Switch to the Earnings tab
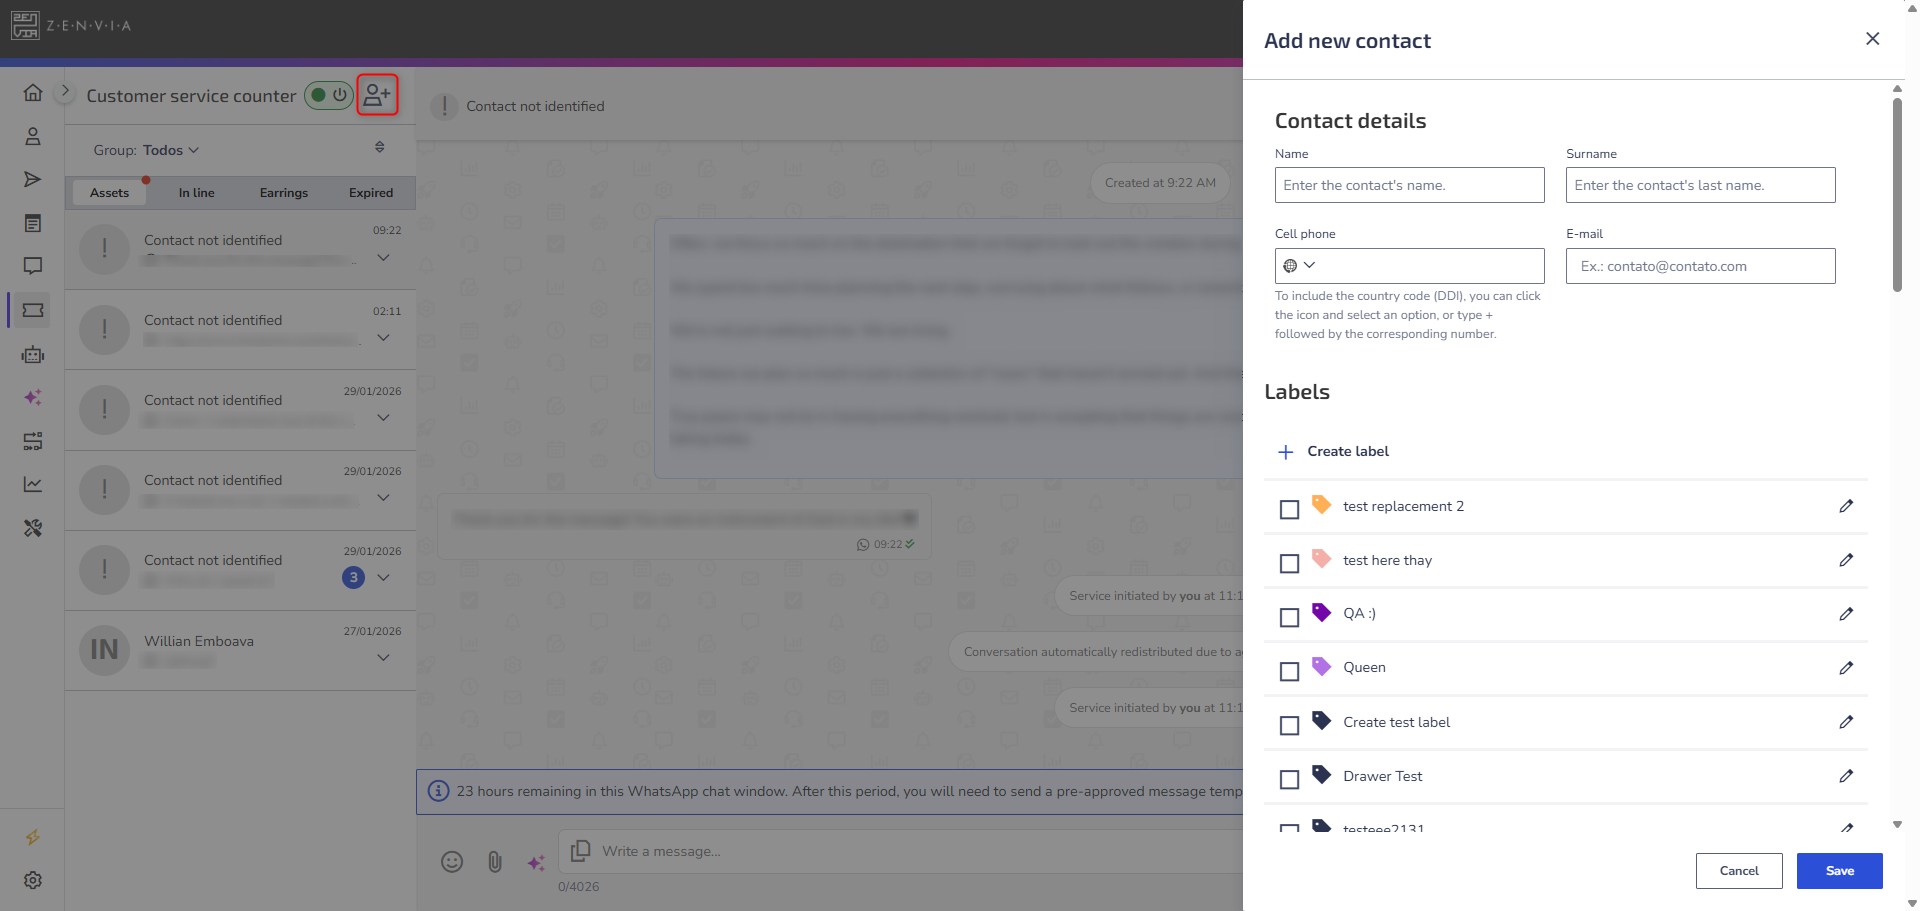The width and height of the screenshot is (1920, 911). click(x=284, y=193)
